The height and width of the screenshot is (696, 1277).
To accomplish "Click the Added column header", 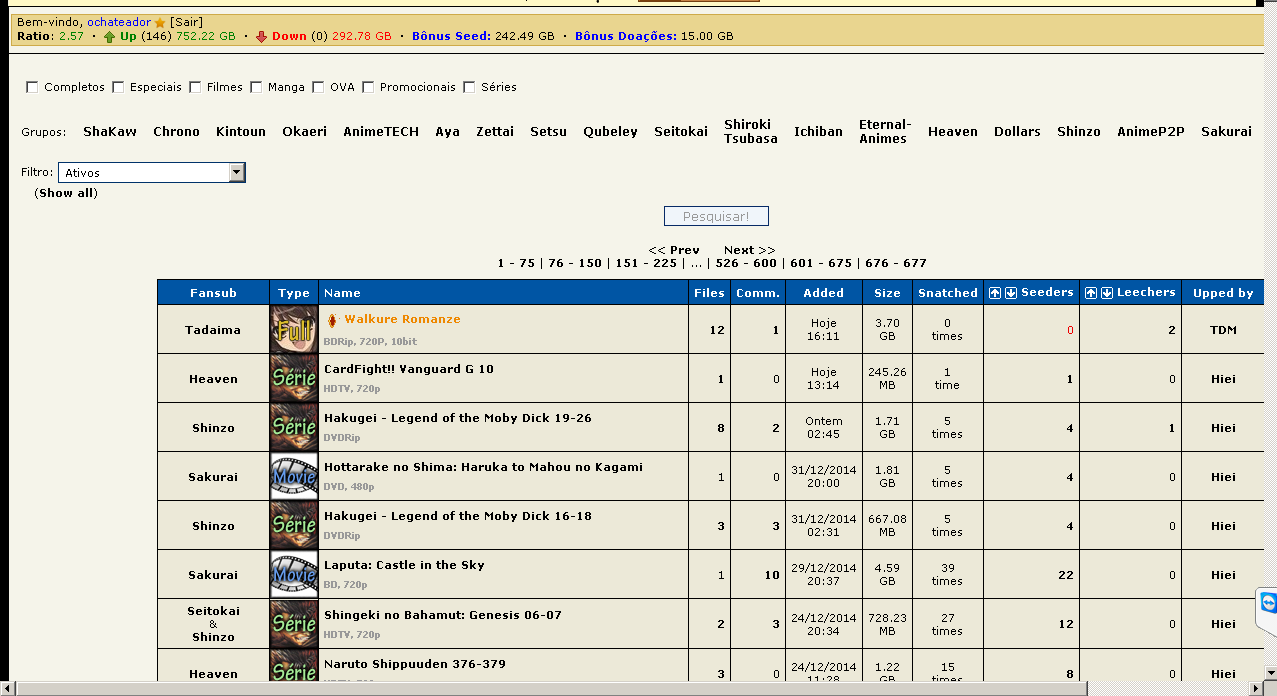I will pyautogui.click(x=823, y=293).
